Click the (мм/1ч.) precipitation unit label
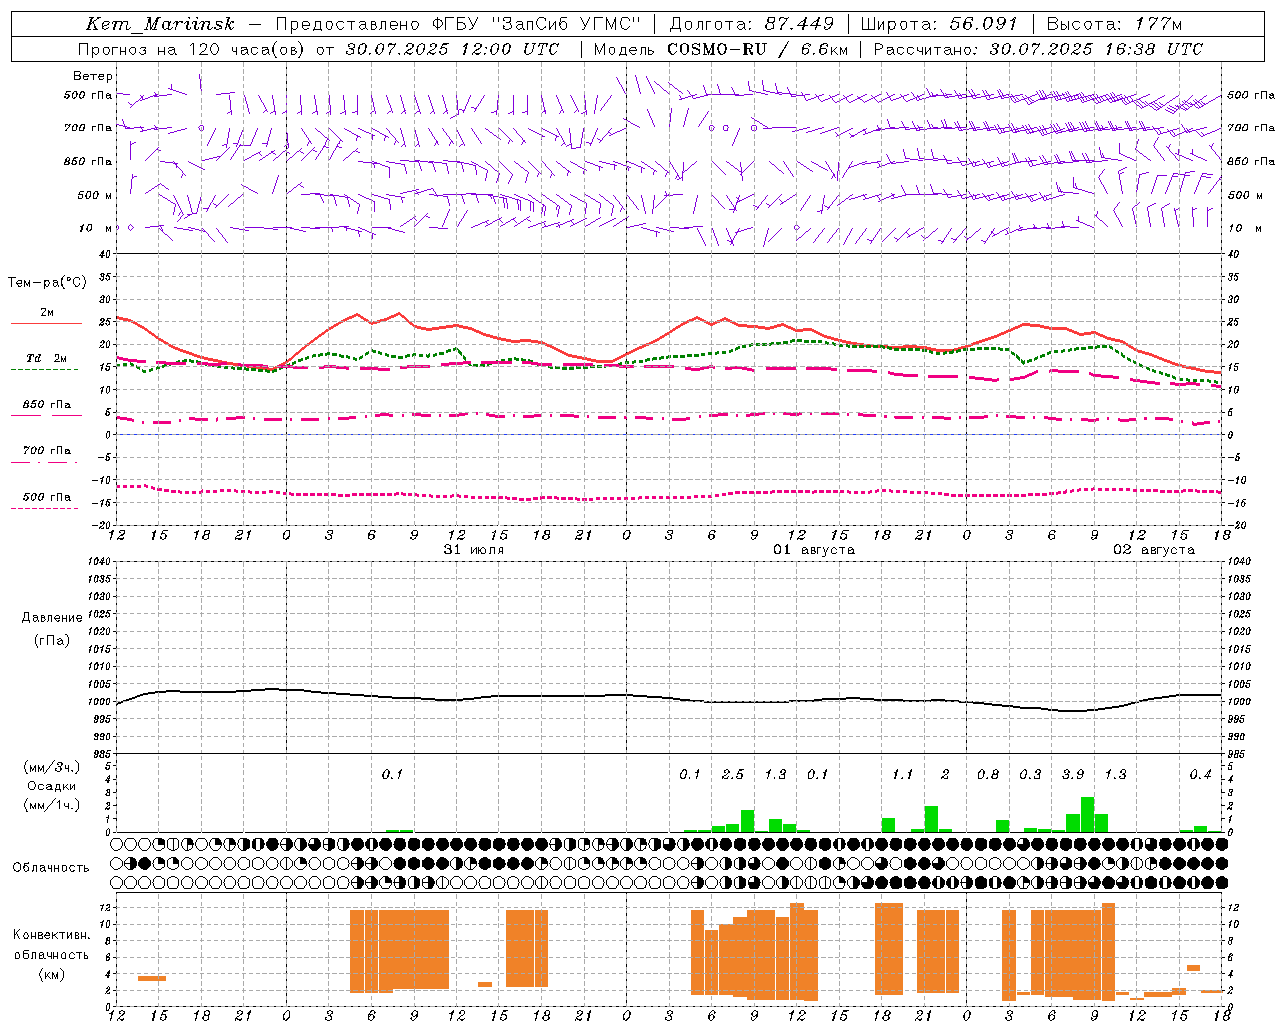The width and height of the screenshot is (1280, 1024). [52, 805]
